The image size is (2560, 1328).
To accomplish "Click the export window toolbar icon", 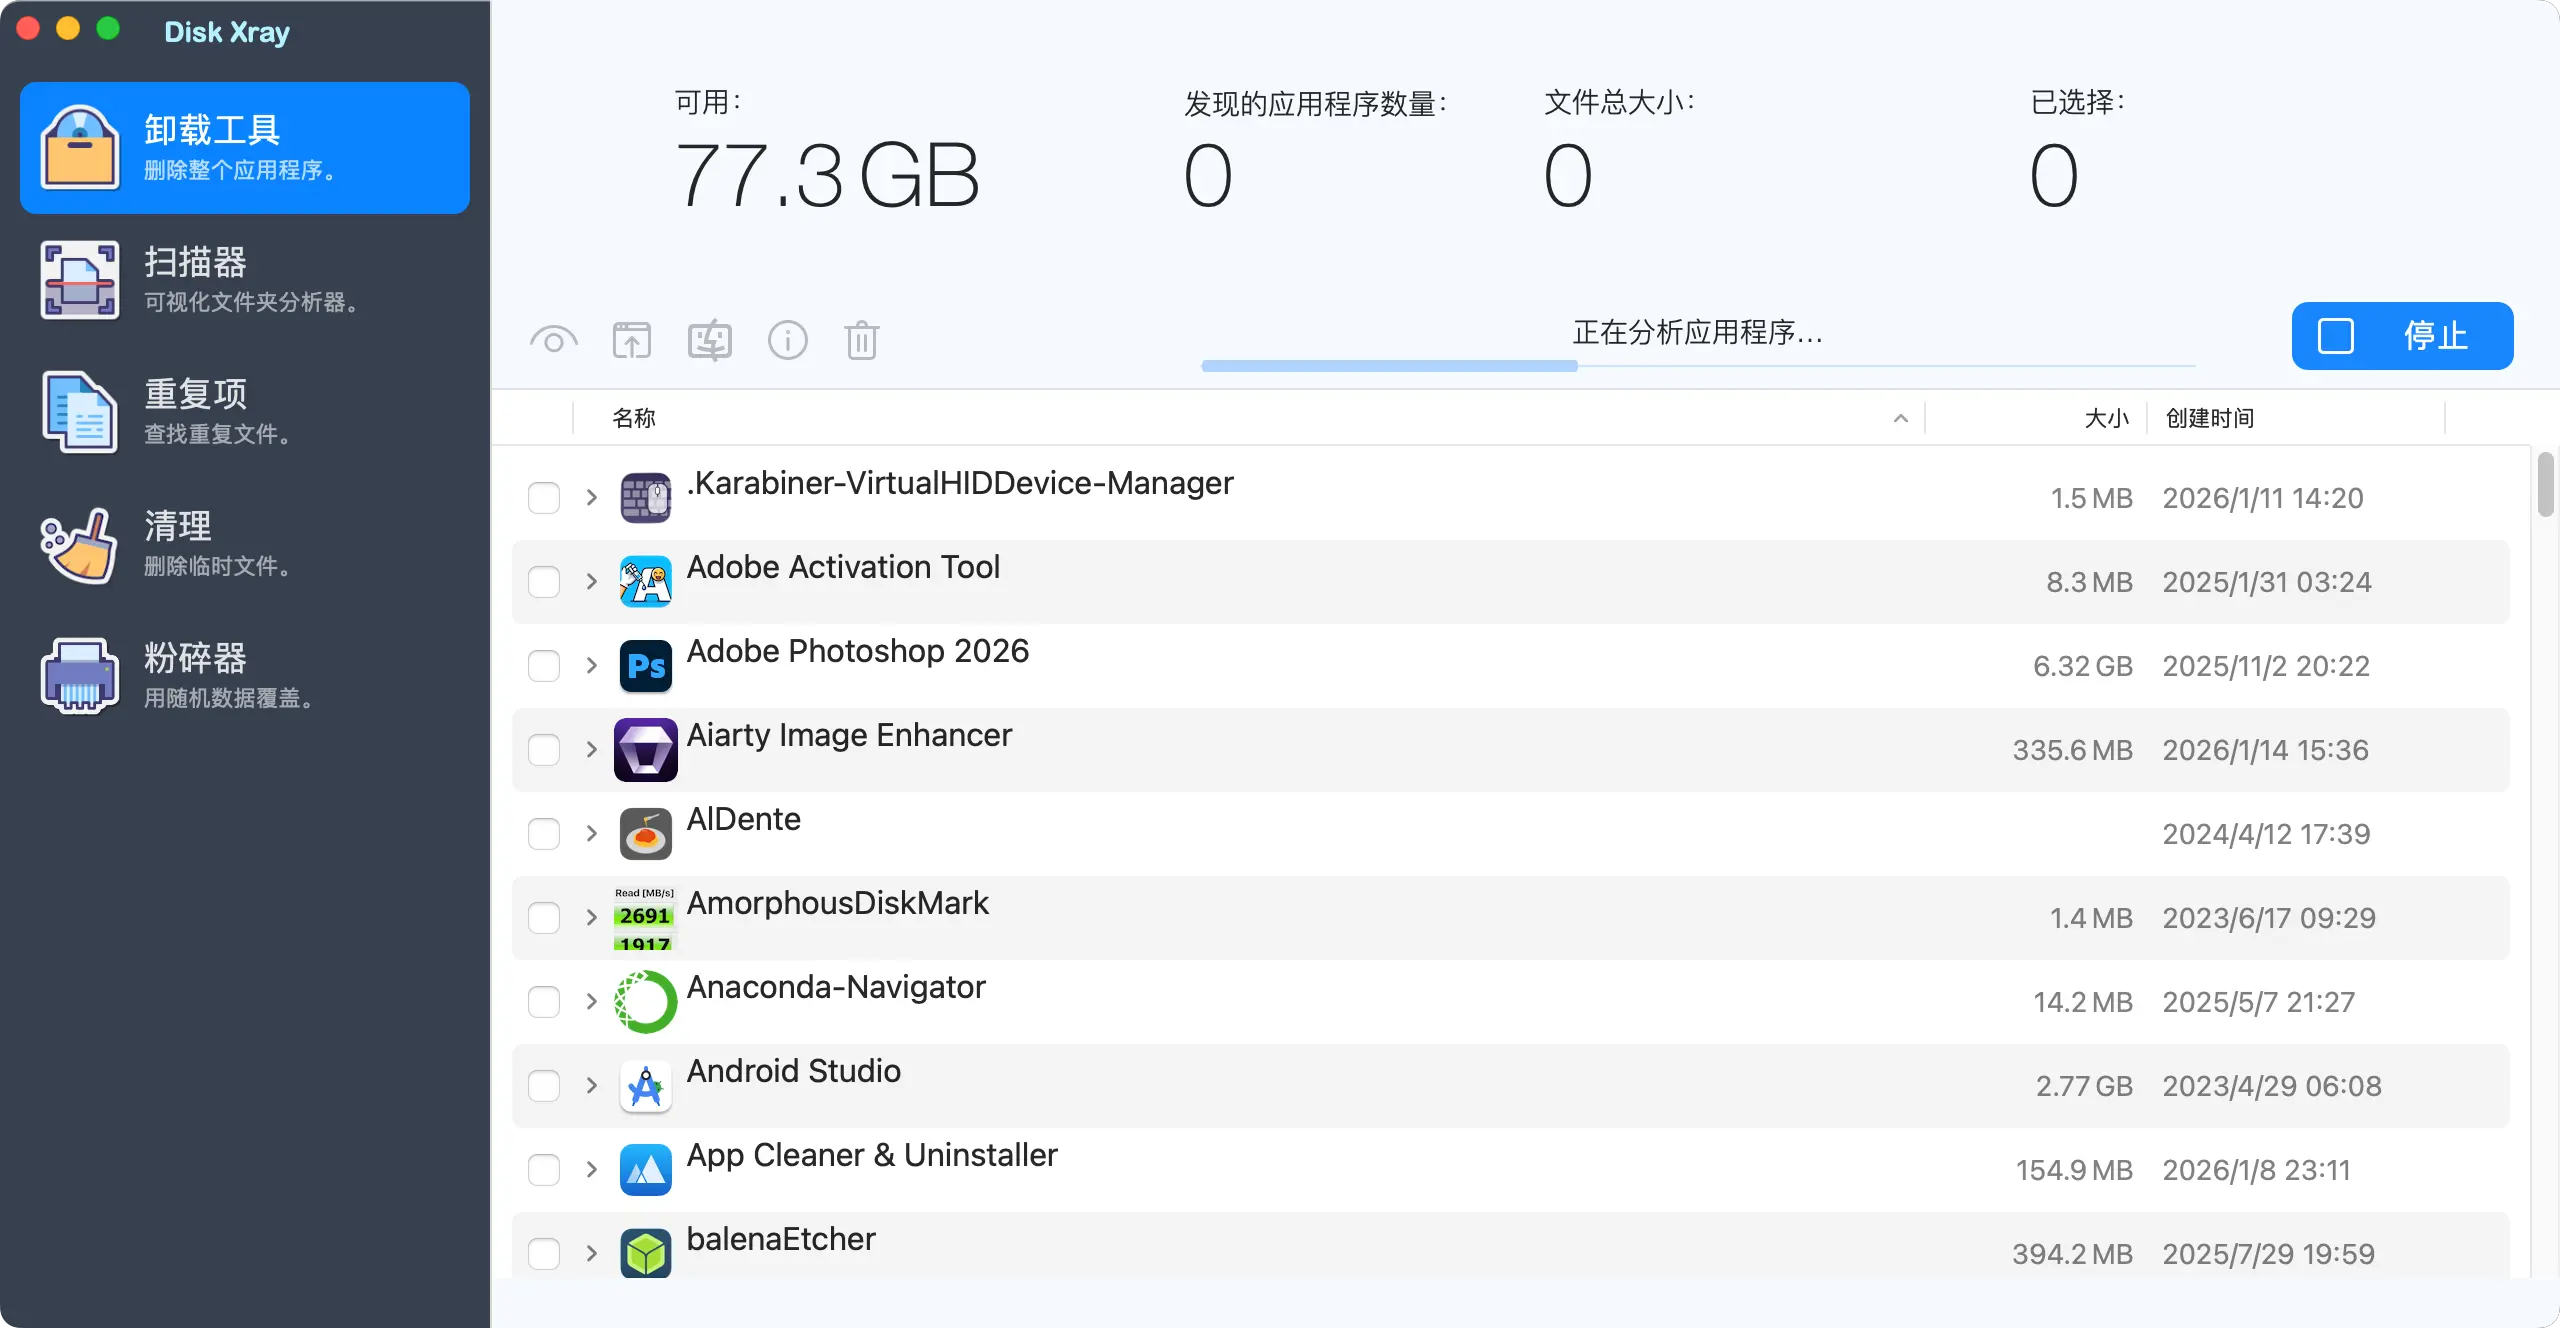I will pyautogui.click(x=631, y=341).
